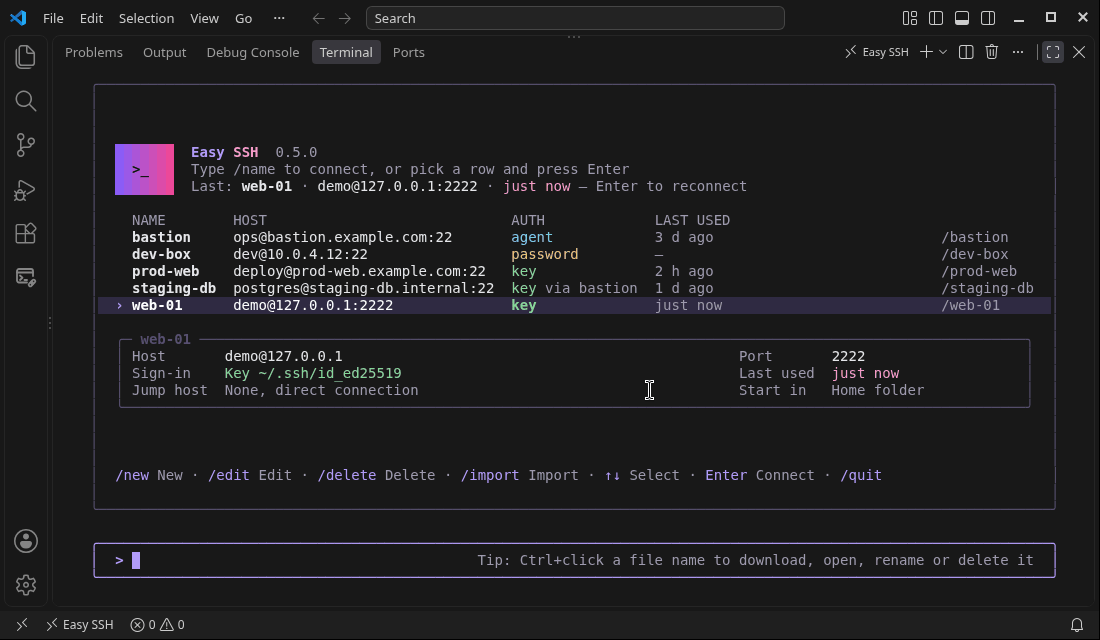1100x640 pixels.
Task: Click the Easy SSH gradient logo
Action: (x=145, y=169)
